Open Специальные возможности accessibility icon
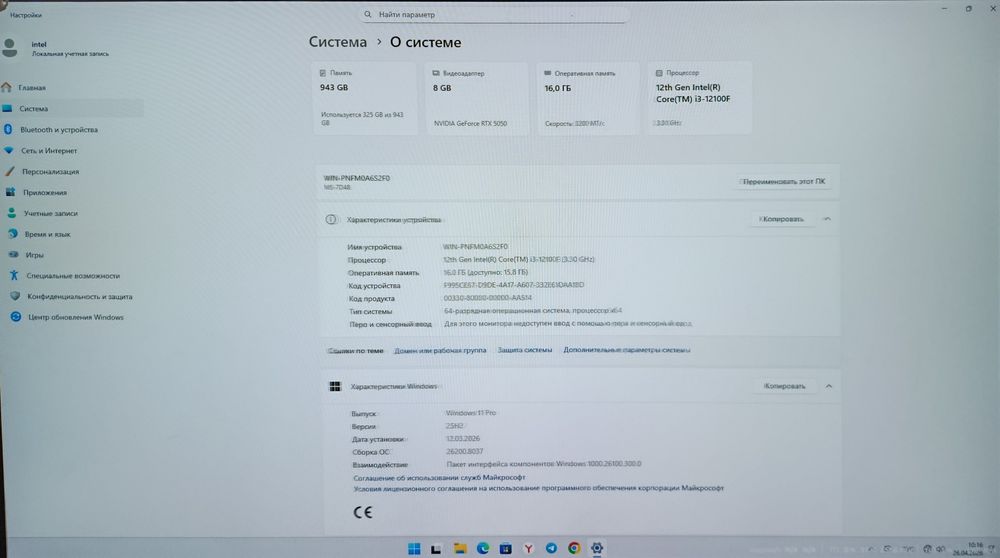 tap(14, 275)
